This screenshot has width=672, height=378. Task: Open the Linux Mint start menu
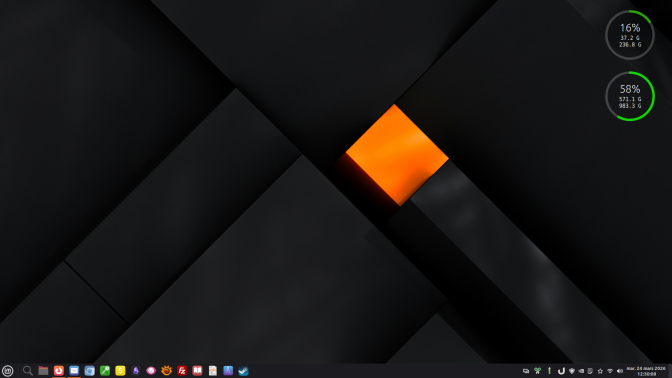pyautogui.click(x=7, y=371)
